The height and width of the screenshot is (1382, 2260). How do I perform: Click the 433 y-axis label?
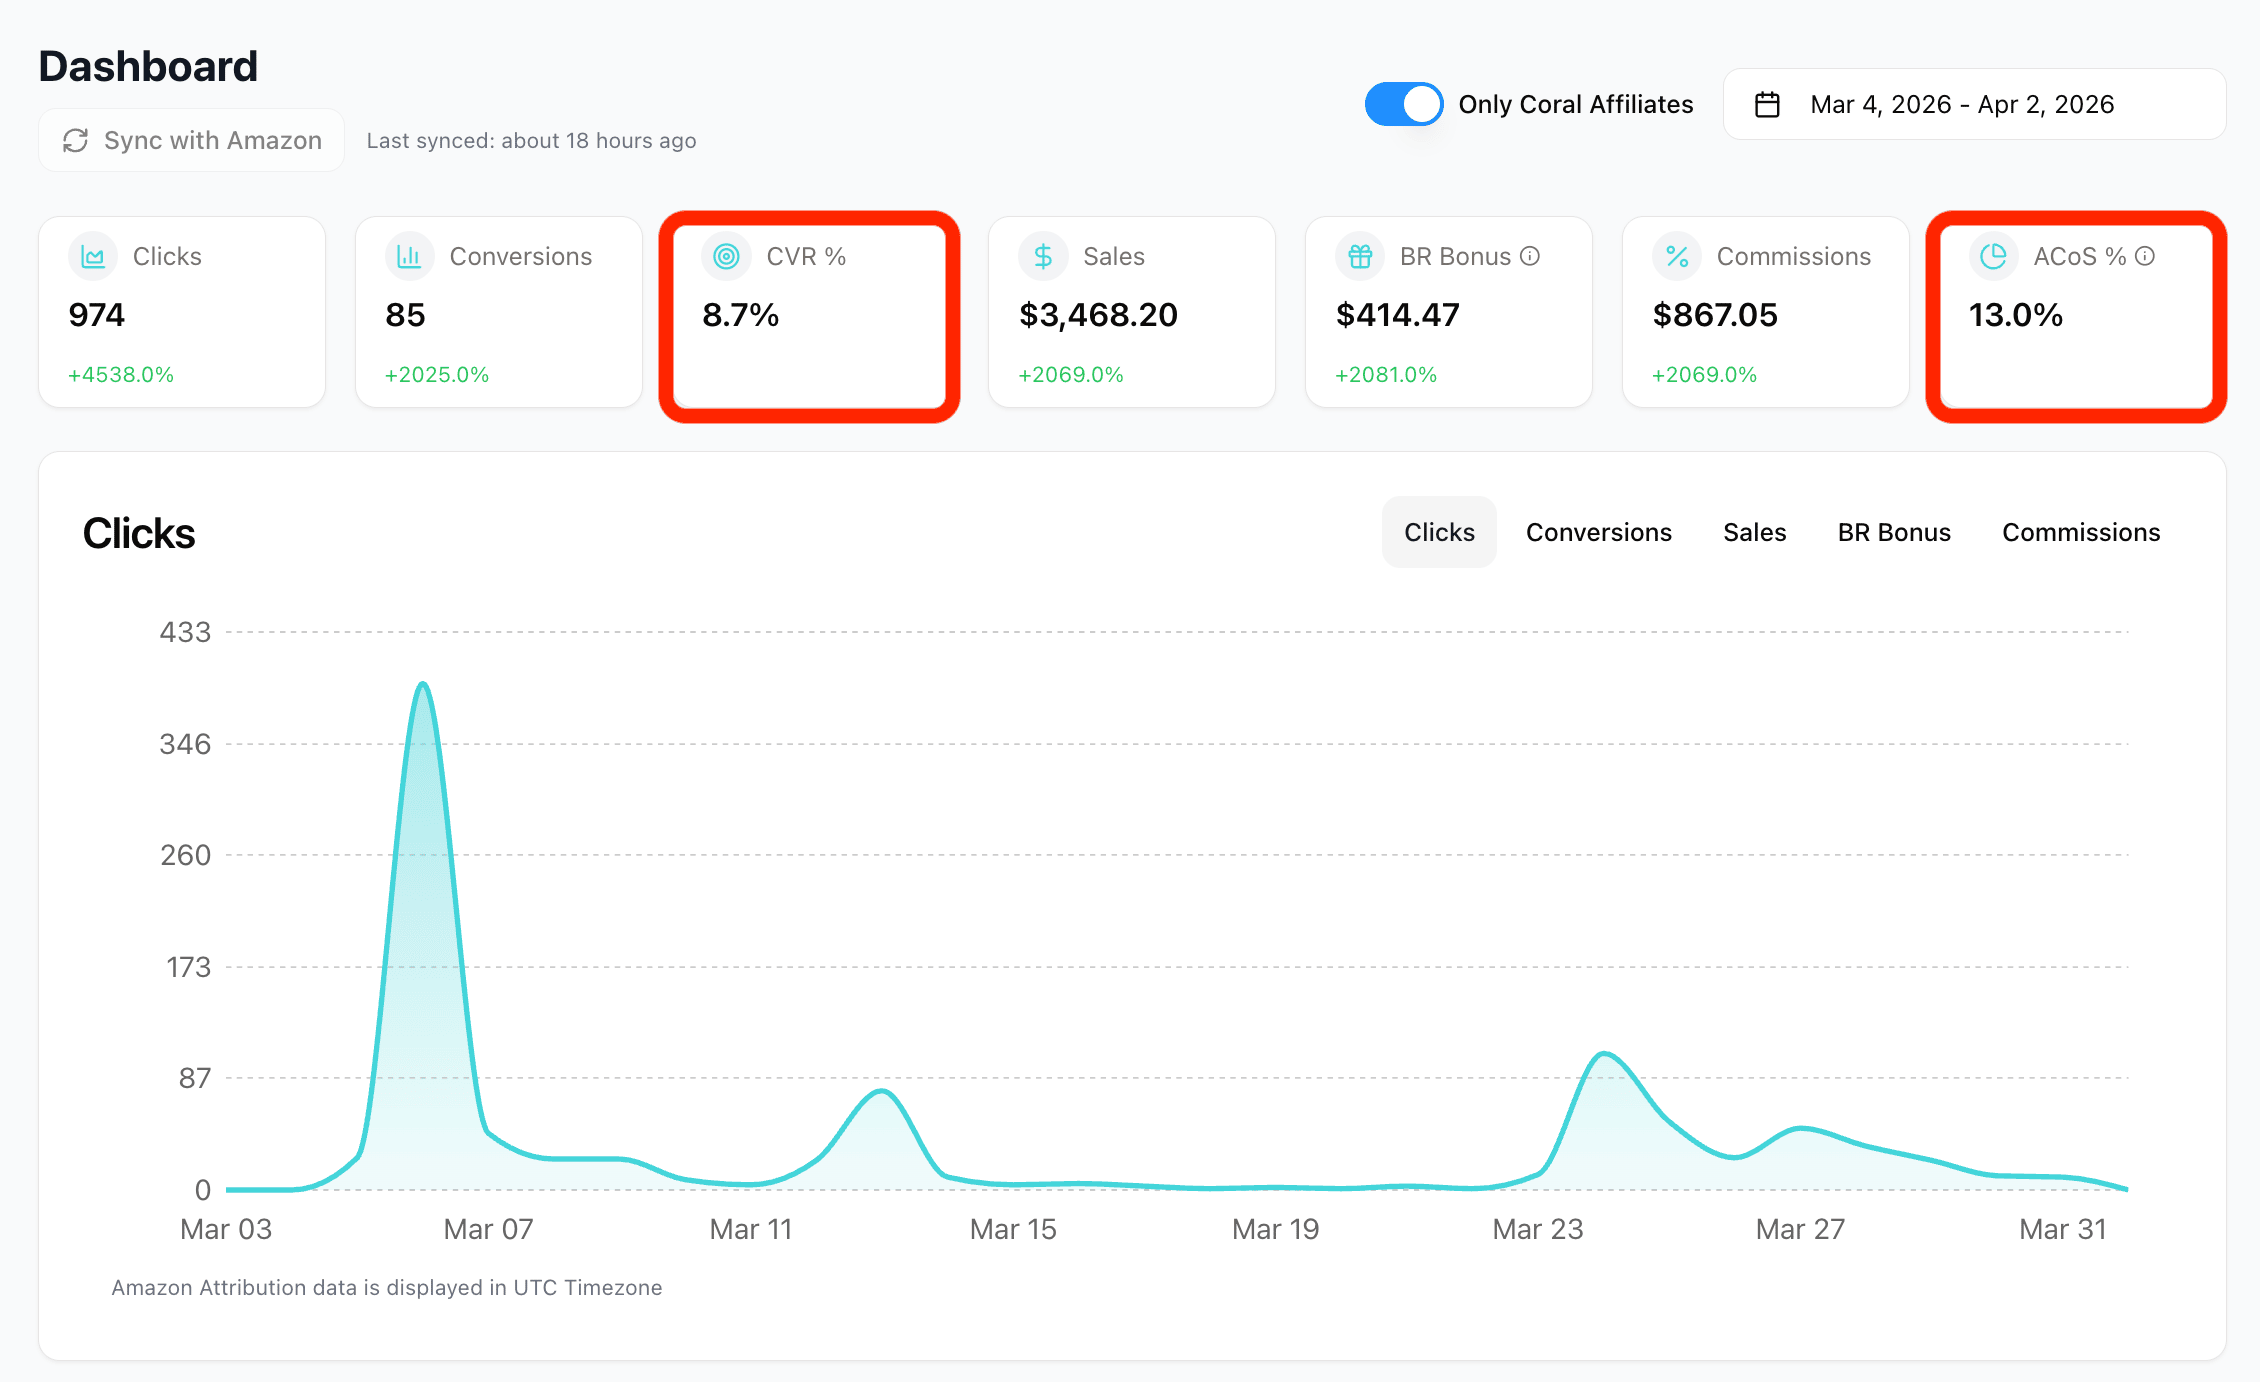[185, 632]
